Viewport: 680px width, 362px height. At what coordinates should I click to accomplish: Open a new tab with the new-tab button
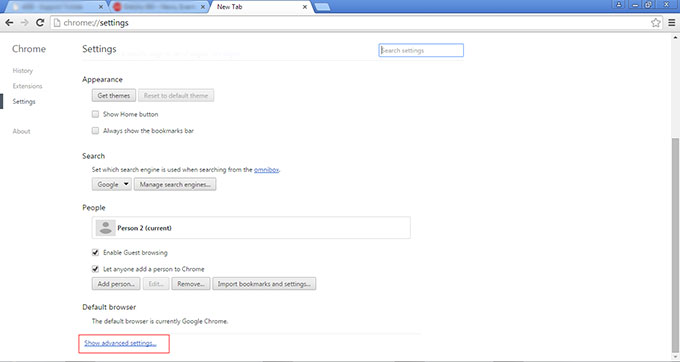pos(322,7)
